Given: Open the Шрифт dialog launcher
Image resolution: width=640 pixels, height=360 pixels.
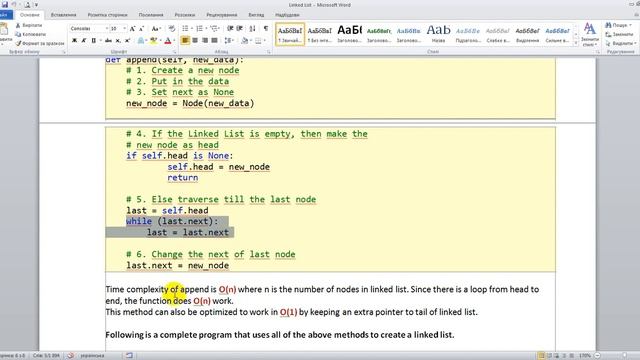Looking at the screenshot, I should click(x=175, y=52).
